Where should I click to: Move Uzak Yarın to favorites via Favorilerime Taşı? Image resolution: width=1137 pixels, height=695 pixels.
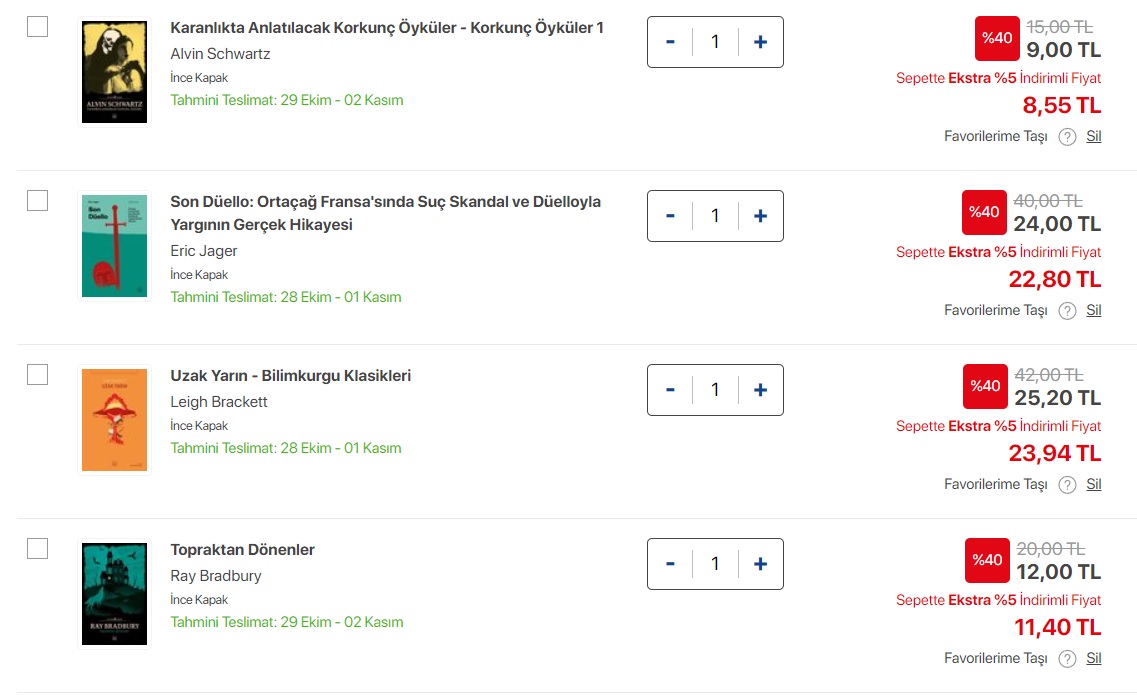tap(995, 484)
